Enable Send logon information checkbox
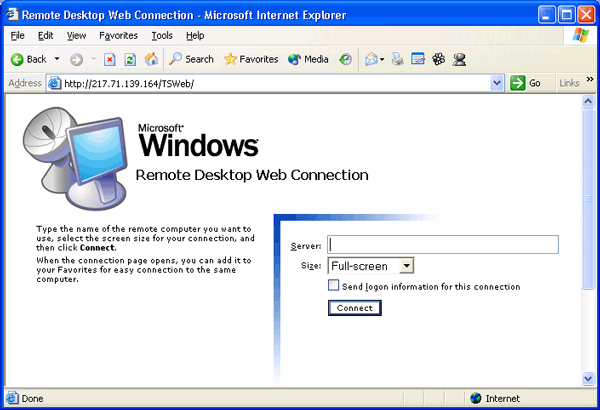Screen dimensions: 600x410 (333, 285)
